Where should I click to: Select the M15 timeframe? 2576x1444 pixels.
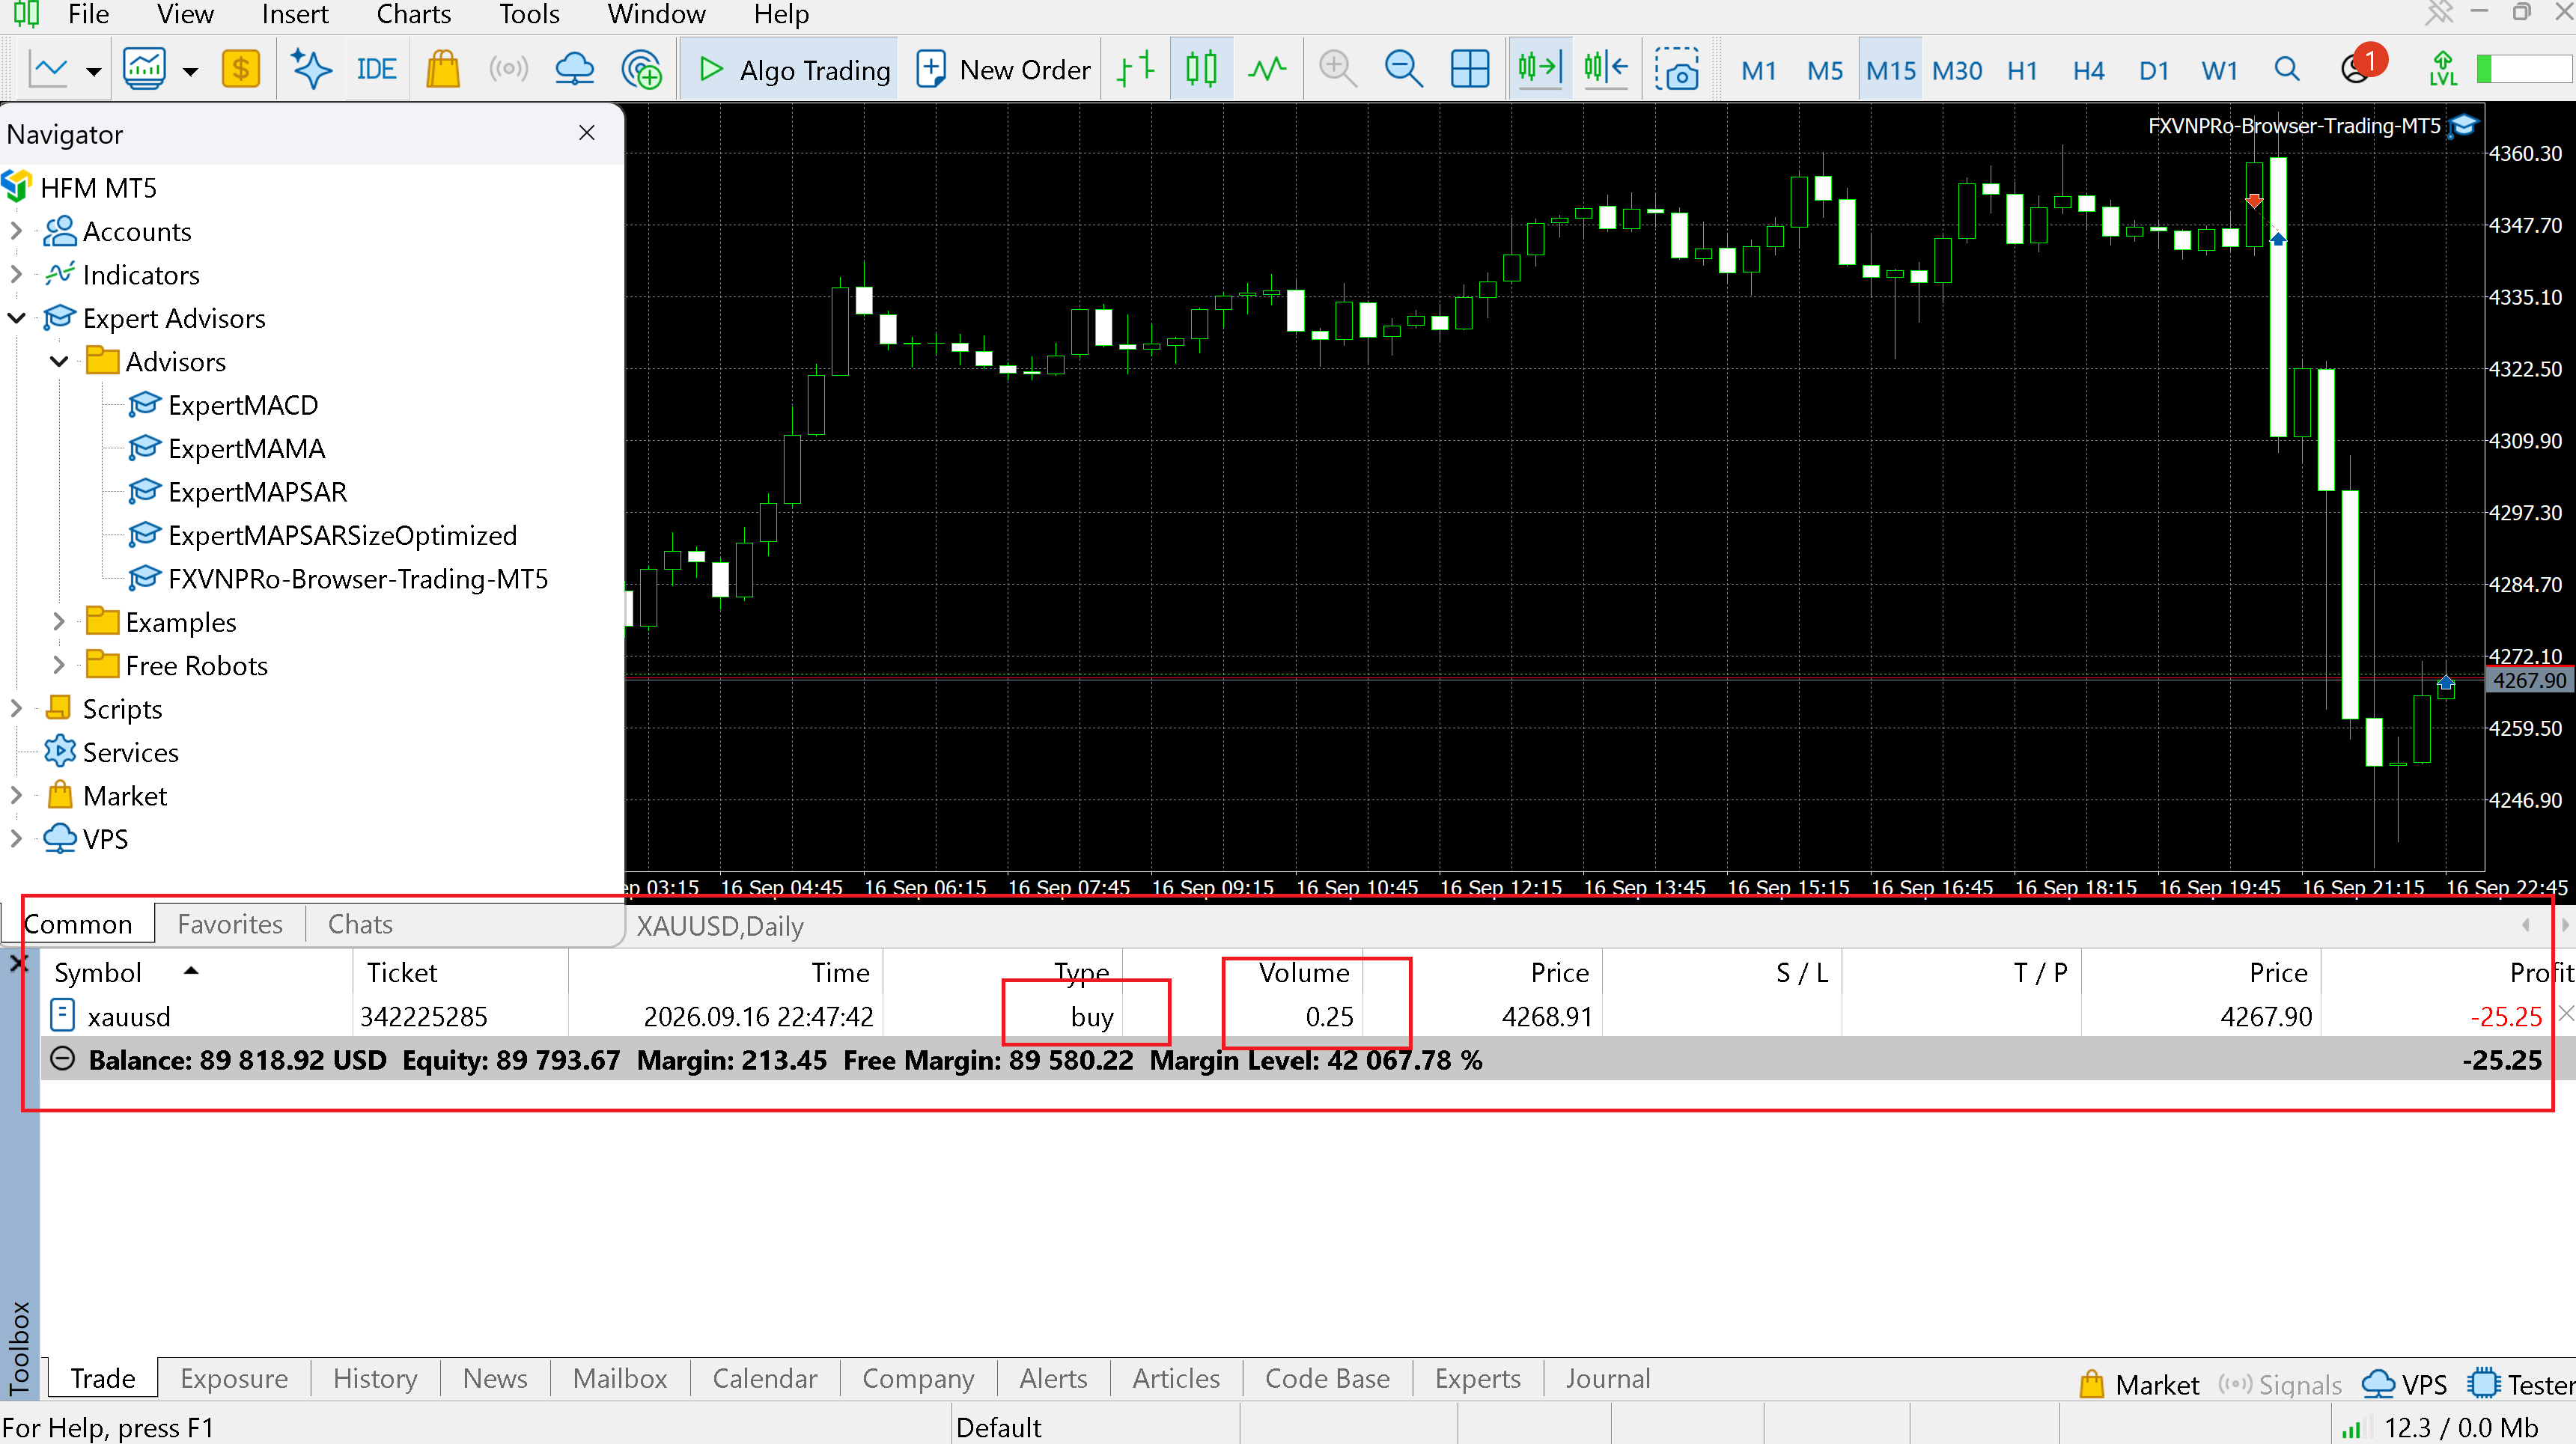pyautogui.click(x=1891, y=71)
